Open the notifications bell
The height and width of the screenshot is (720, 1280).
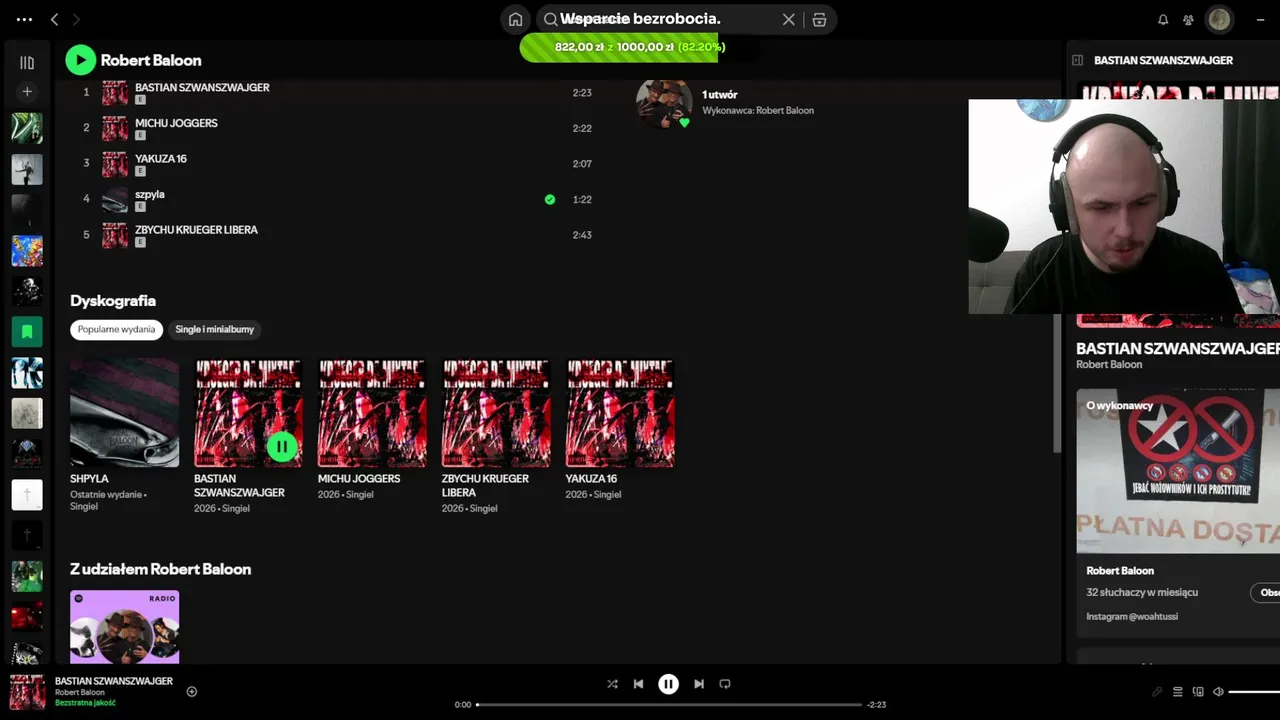tap(1163, 19)
